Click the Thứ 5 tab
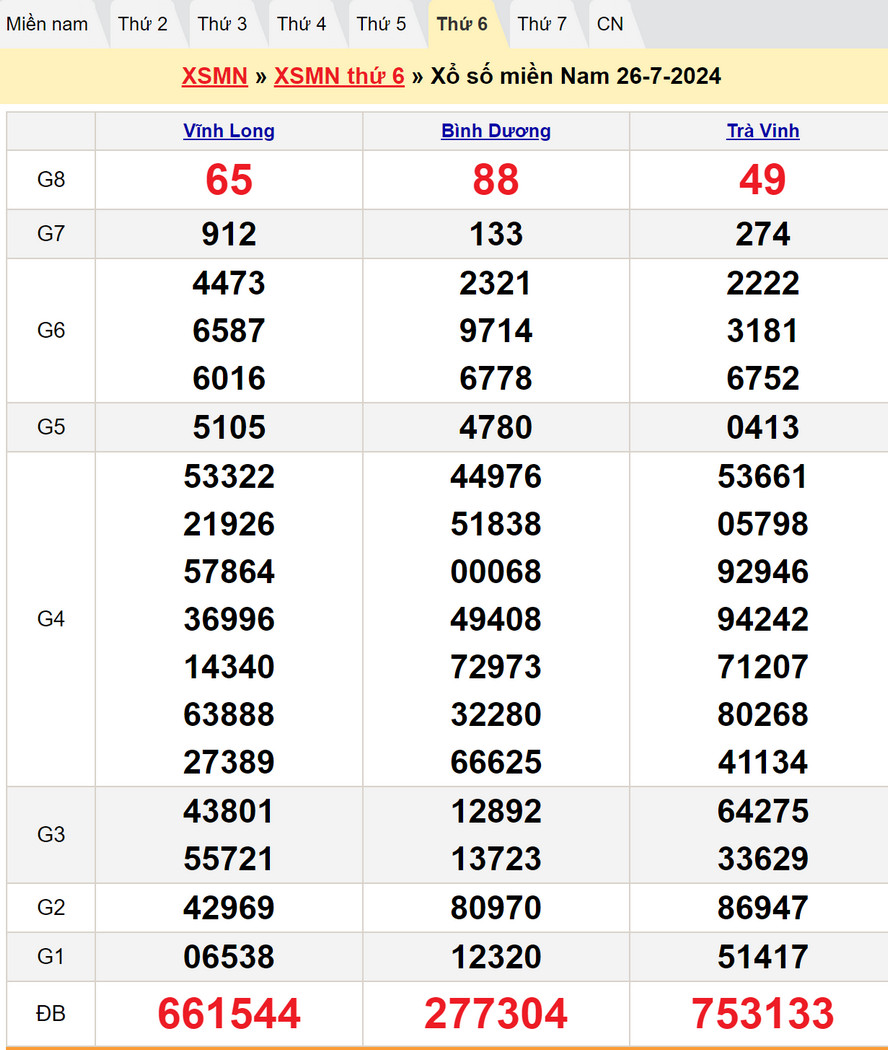888x1050 pixels. point(382,24)
